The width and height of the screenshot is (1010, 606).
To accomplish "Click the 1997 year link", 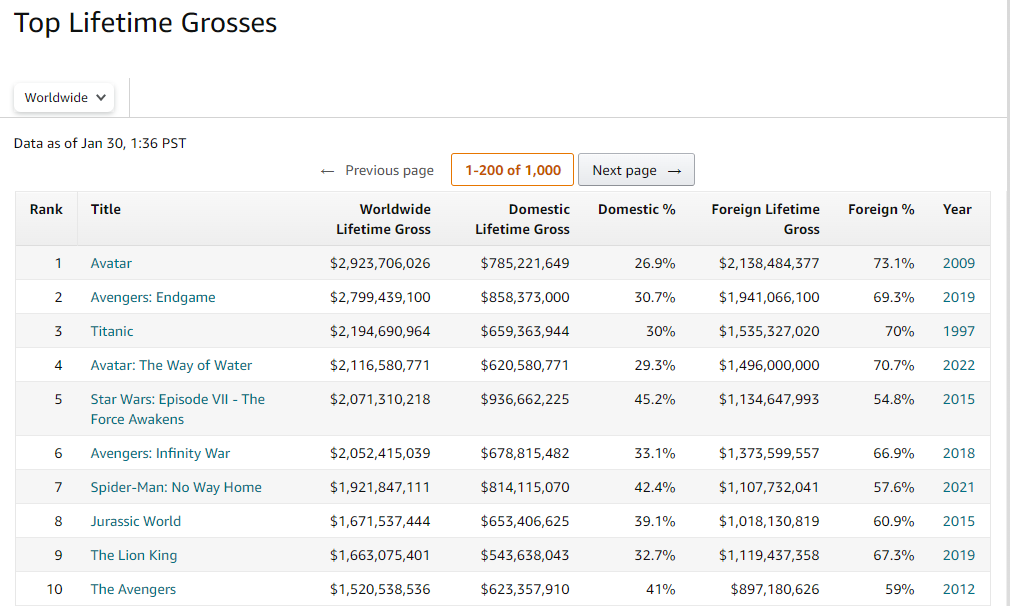I will pyautogui.click(x=959, y=332).
